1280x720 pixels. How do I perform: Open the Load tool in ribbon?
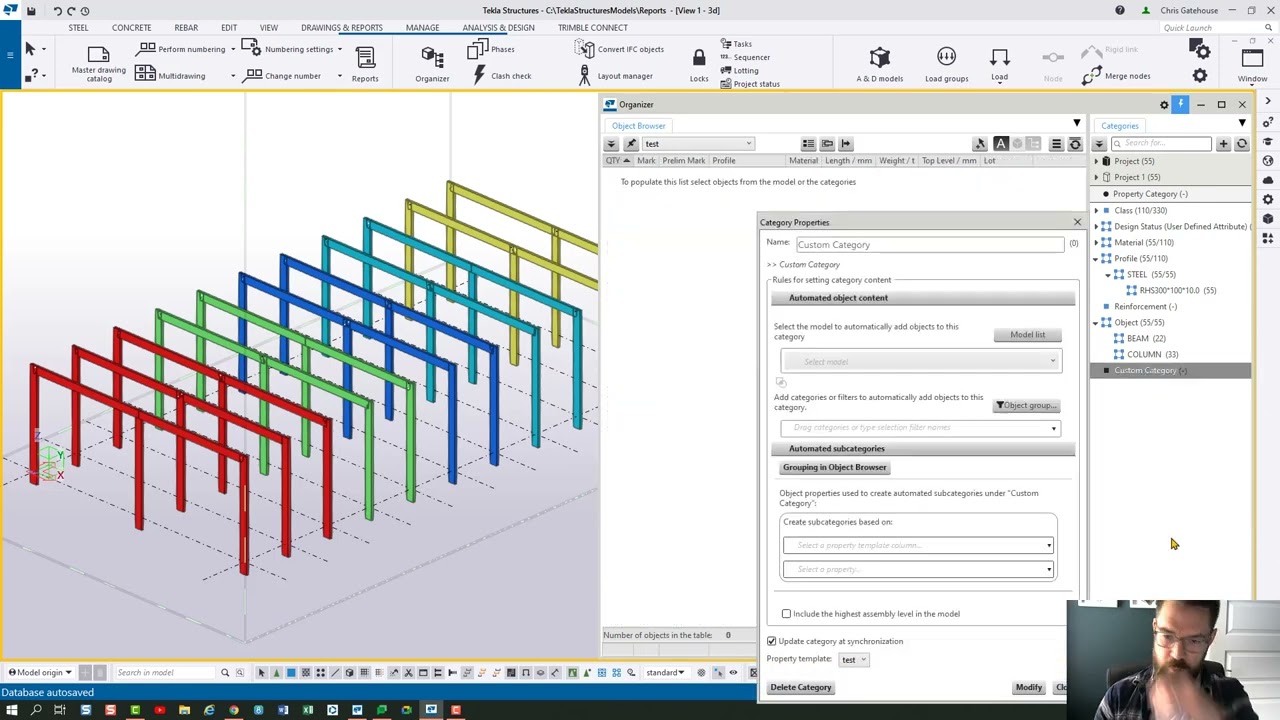pos(999,63)
